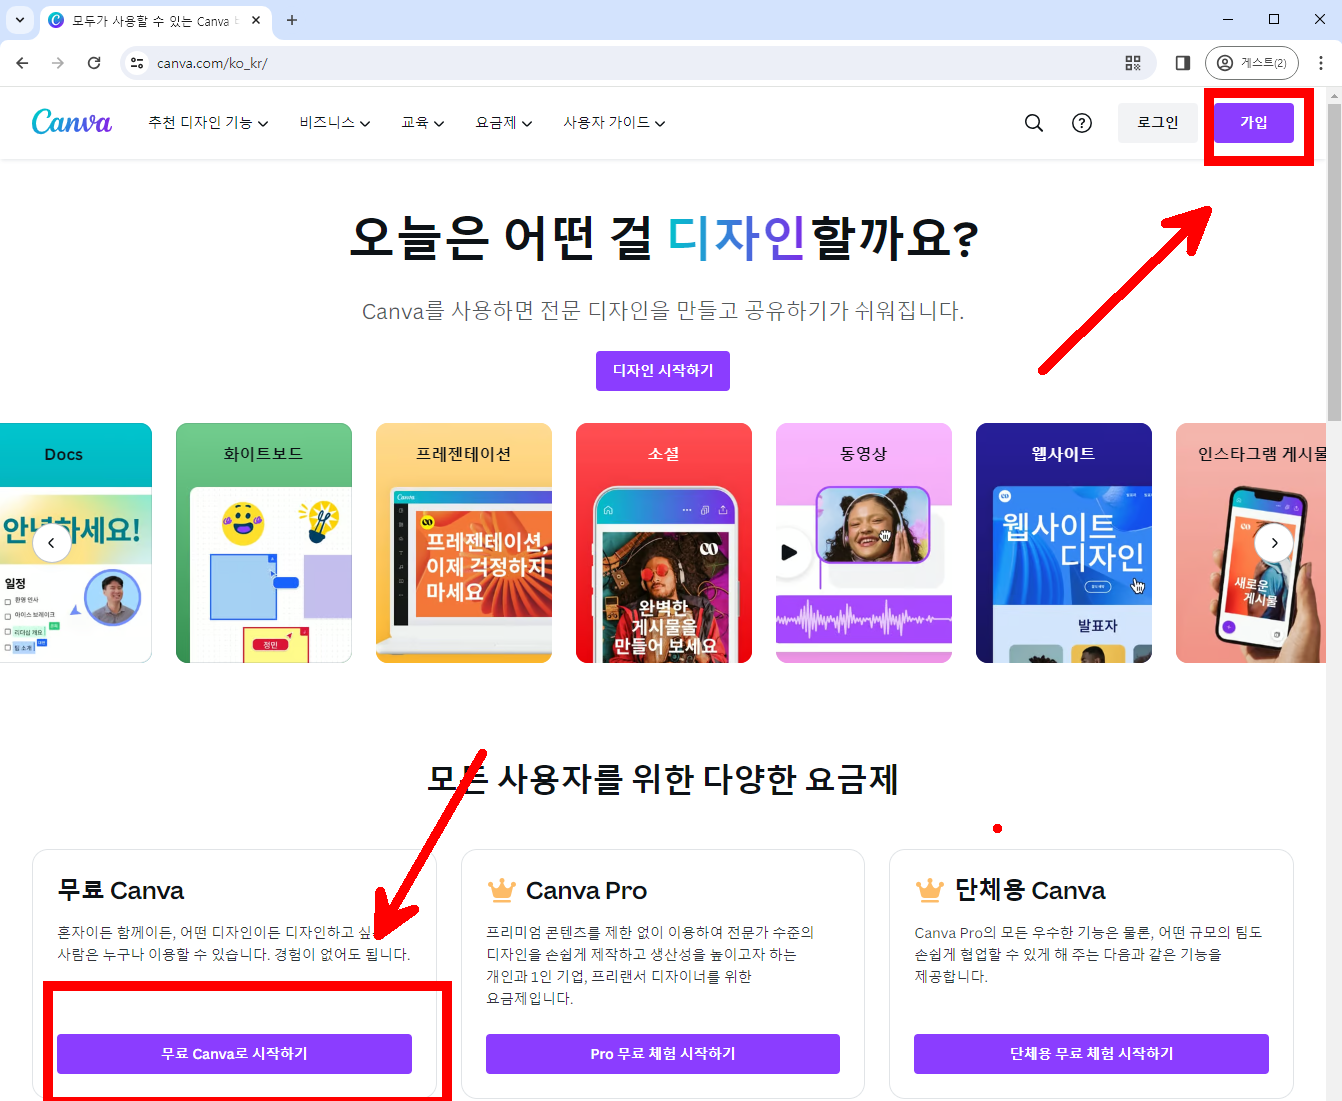Expand the 비즈니스 menu
Screen dimensions: 1342x1101
pos(335,123)
